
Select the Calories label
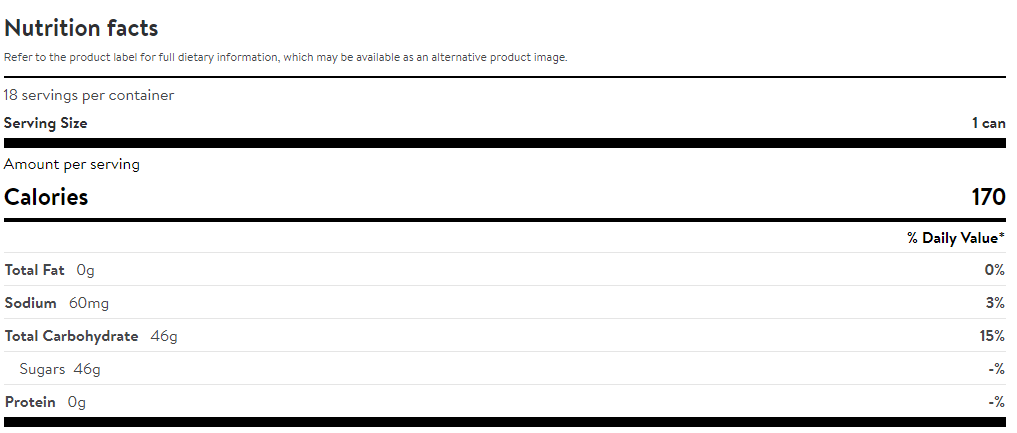click(x=46, y=197)
